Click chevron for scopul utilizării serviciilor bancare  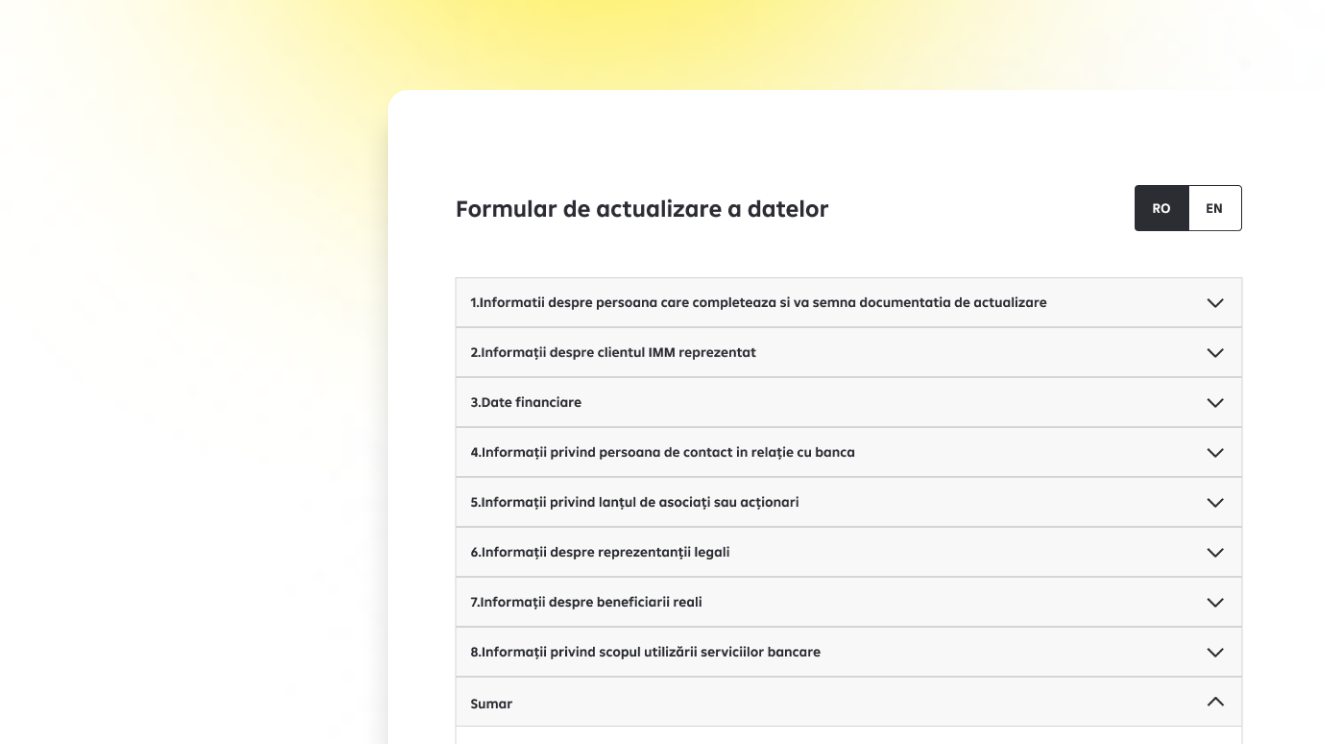point(1215,653)
